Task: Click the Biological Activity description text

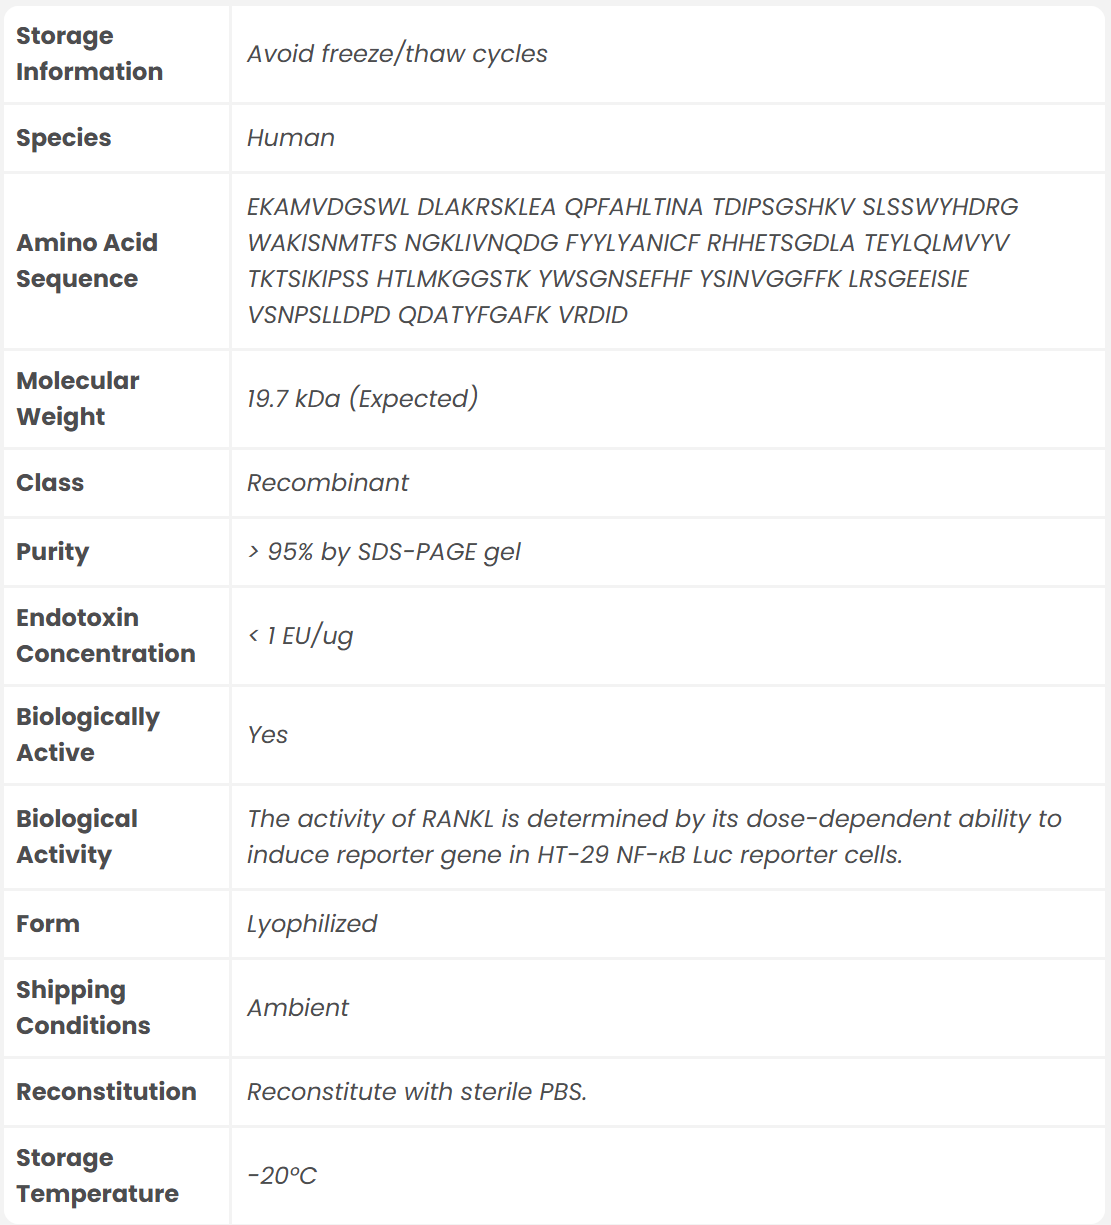Action: point(654,837)
